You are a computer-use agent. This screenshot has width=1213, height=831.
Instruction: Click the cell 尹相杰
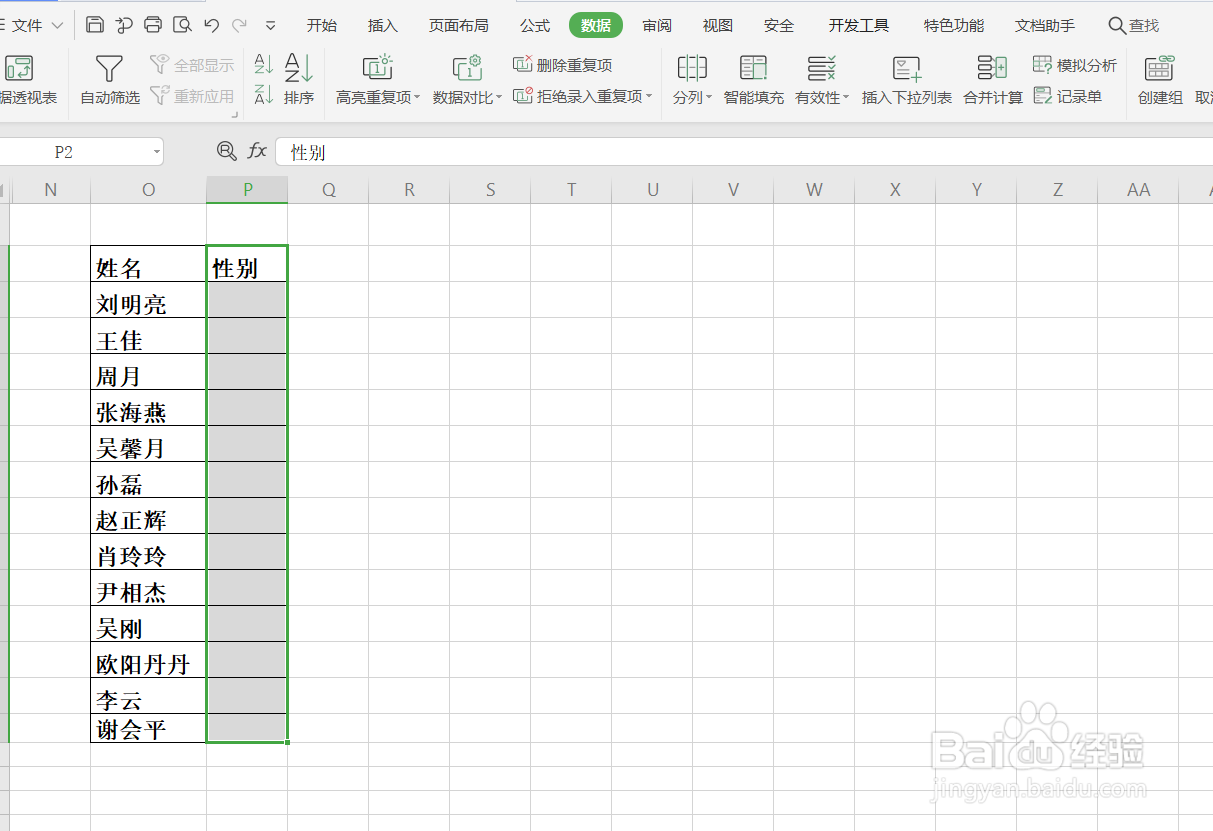pyautogui.click(x=148, y=588)
